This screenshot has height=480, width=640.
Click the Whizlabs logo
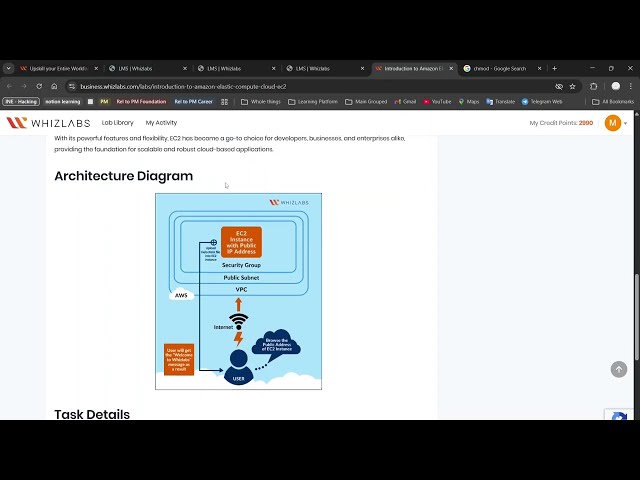point(48,122)
